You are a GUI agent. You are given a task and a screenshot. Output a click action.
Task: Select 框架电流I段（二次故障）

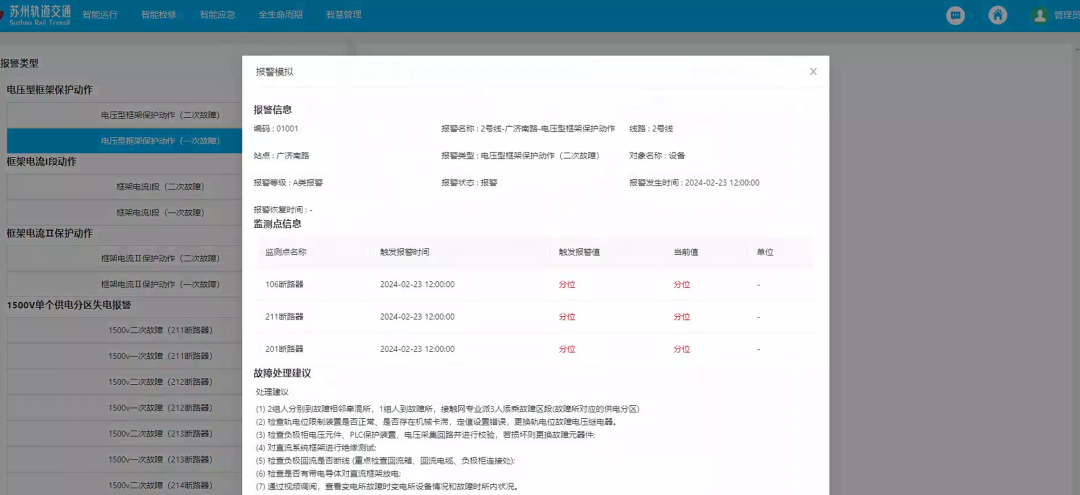point(124,187)
